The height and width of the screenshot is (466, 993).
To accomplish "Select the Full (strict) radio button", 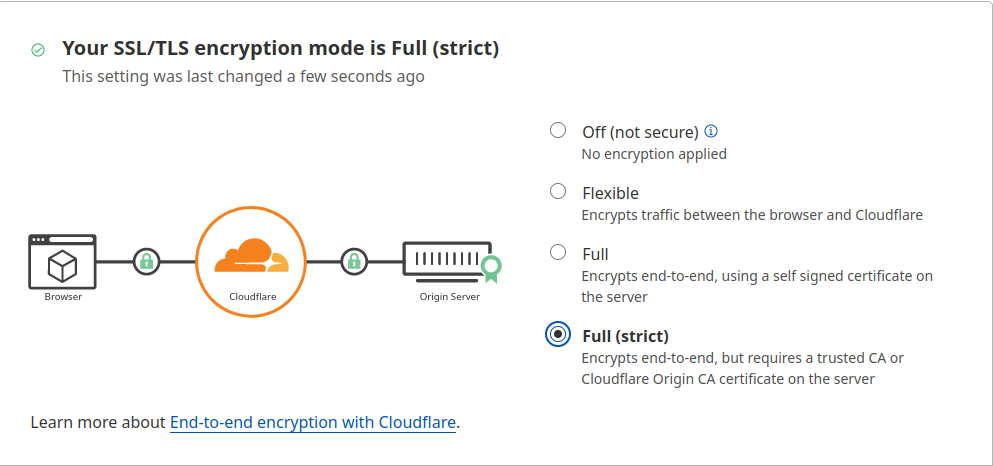I will (558, 335).
